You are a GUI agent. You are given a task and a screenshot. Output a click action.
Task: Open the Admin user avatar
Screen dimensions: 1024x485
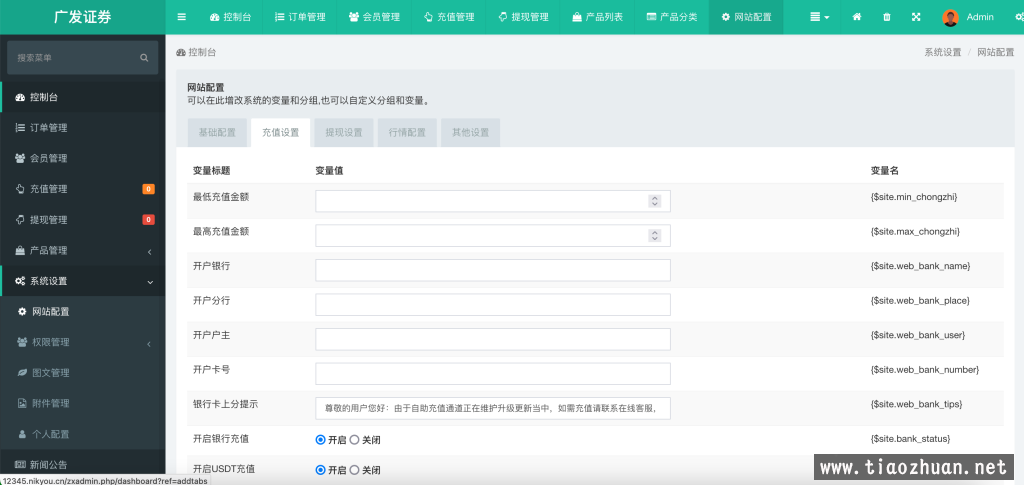coord(950,18)
